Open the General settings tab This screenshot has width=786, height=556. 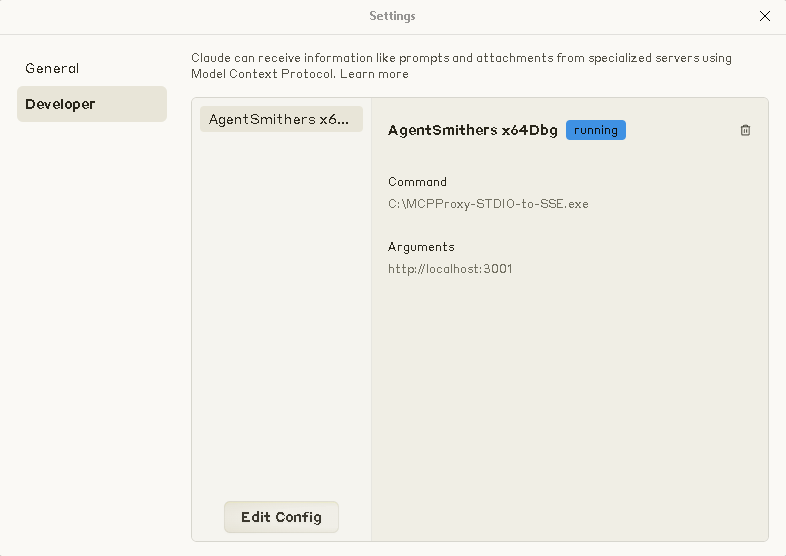[x=92, y=68]
